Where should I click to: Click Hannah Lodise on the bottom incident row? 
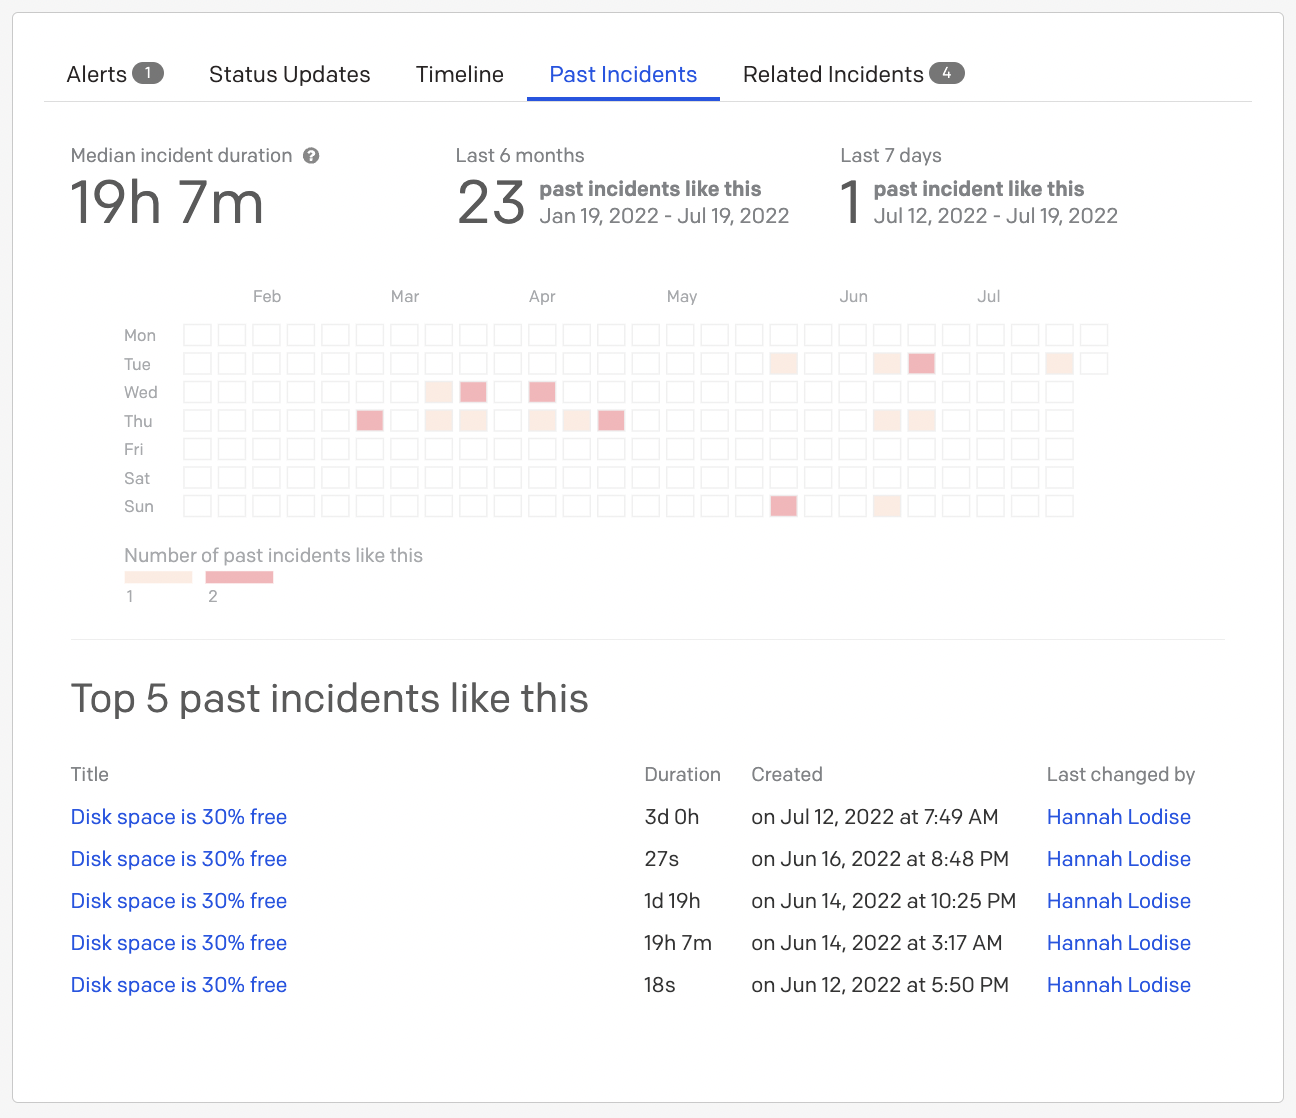coord(1118,985)
